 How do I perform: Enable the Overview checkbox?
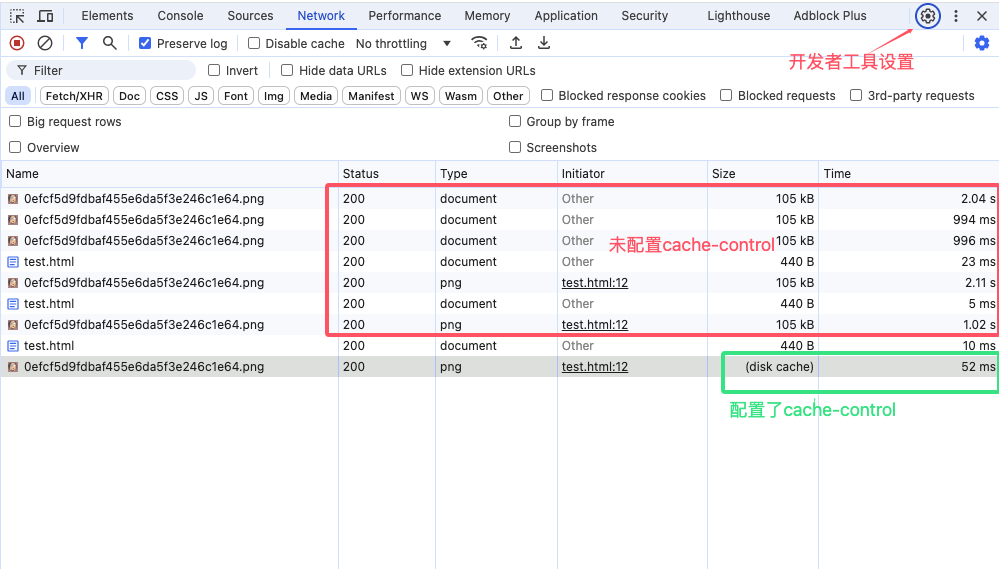pos(15,147)
